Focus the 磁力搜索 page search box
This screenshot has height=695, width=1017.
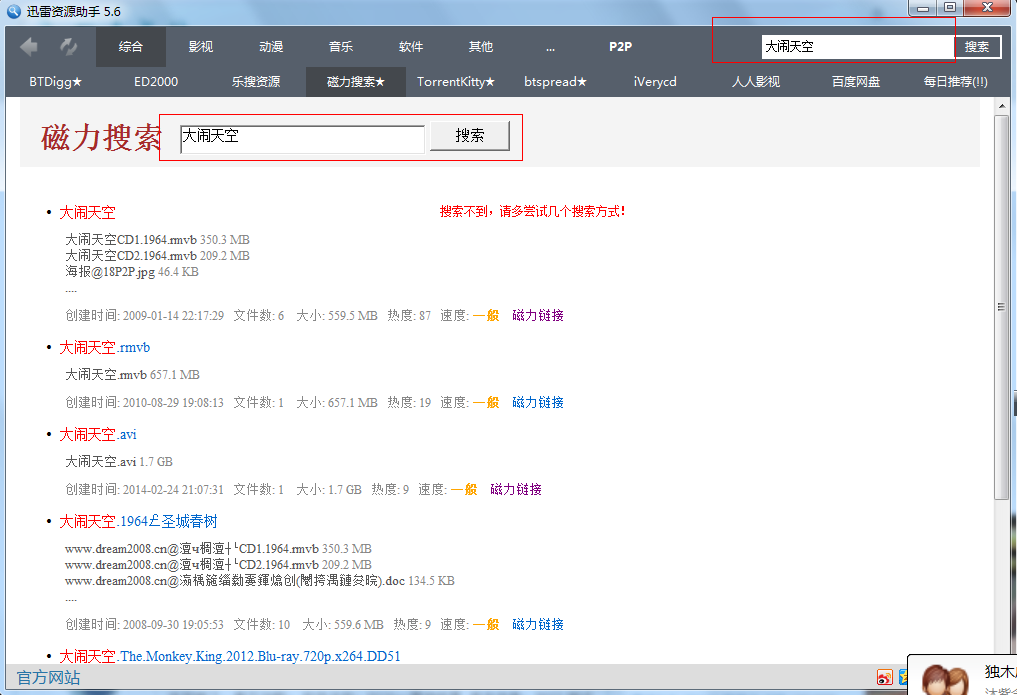(302, 139)
